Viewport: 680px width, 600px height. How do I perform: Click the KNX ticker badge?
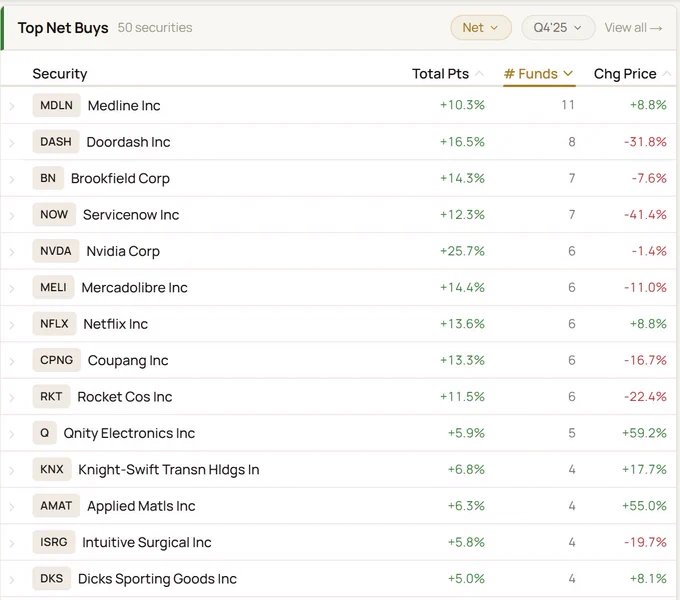52,470
